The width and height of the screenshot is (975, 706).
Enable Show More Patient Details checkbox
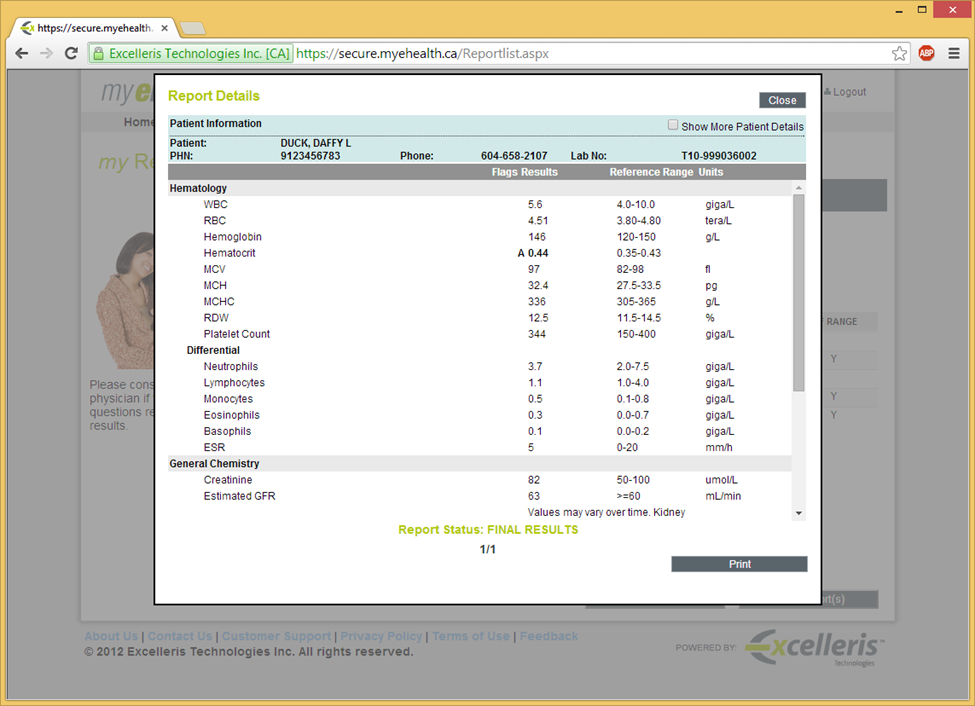(x=673, y=125)
